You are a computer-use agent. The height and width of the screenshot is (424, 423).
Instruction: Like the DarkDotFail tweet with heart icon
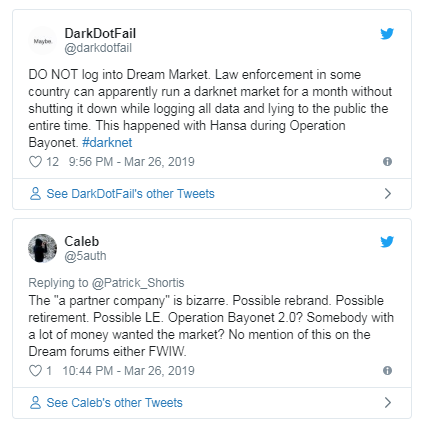click(35, 162)
